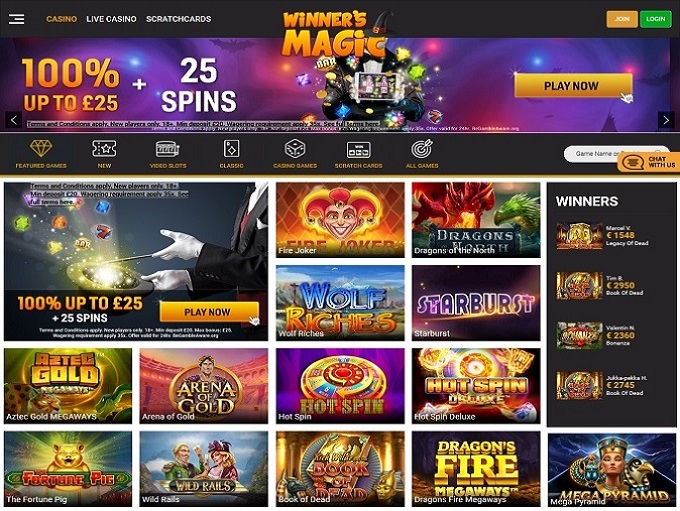Open the hamburger menu
This screenshot has width=680, height=511.
(16, 19)
